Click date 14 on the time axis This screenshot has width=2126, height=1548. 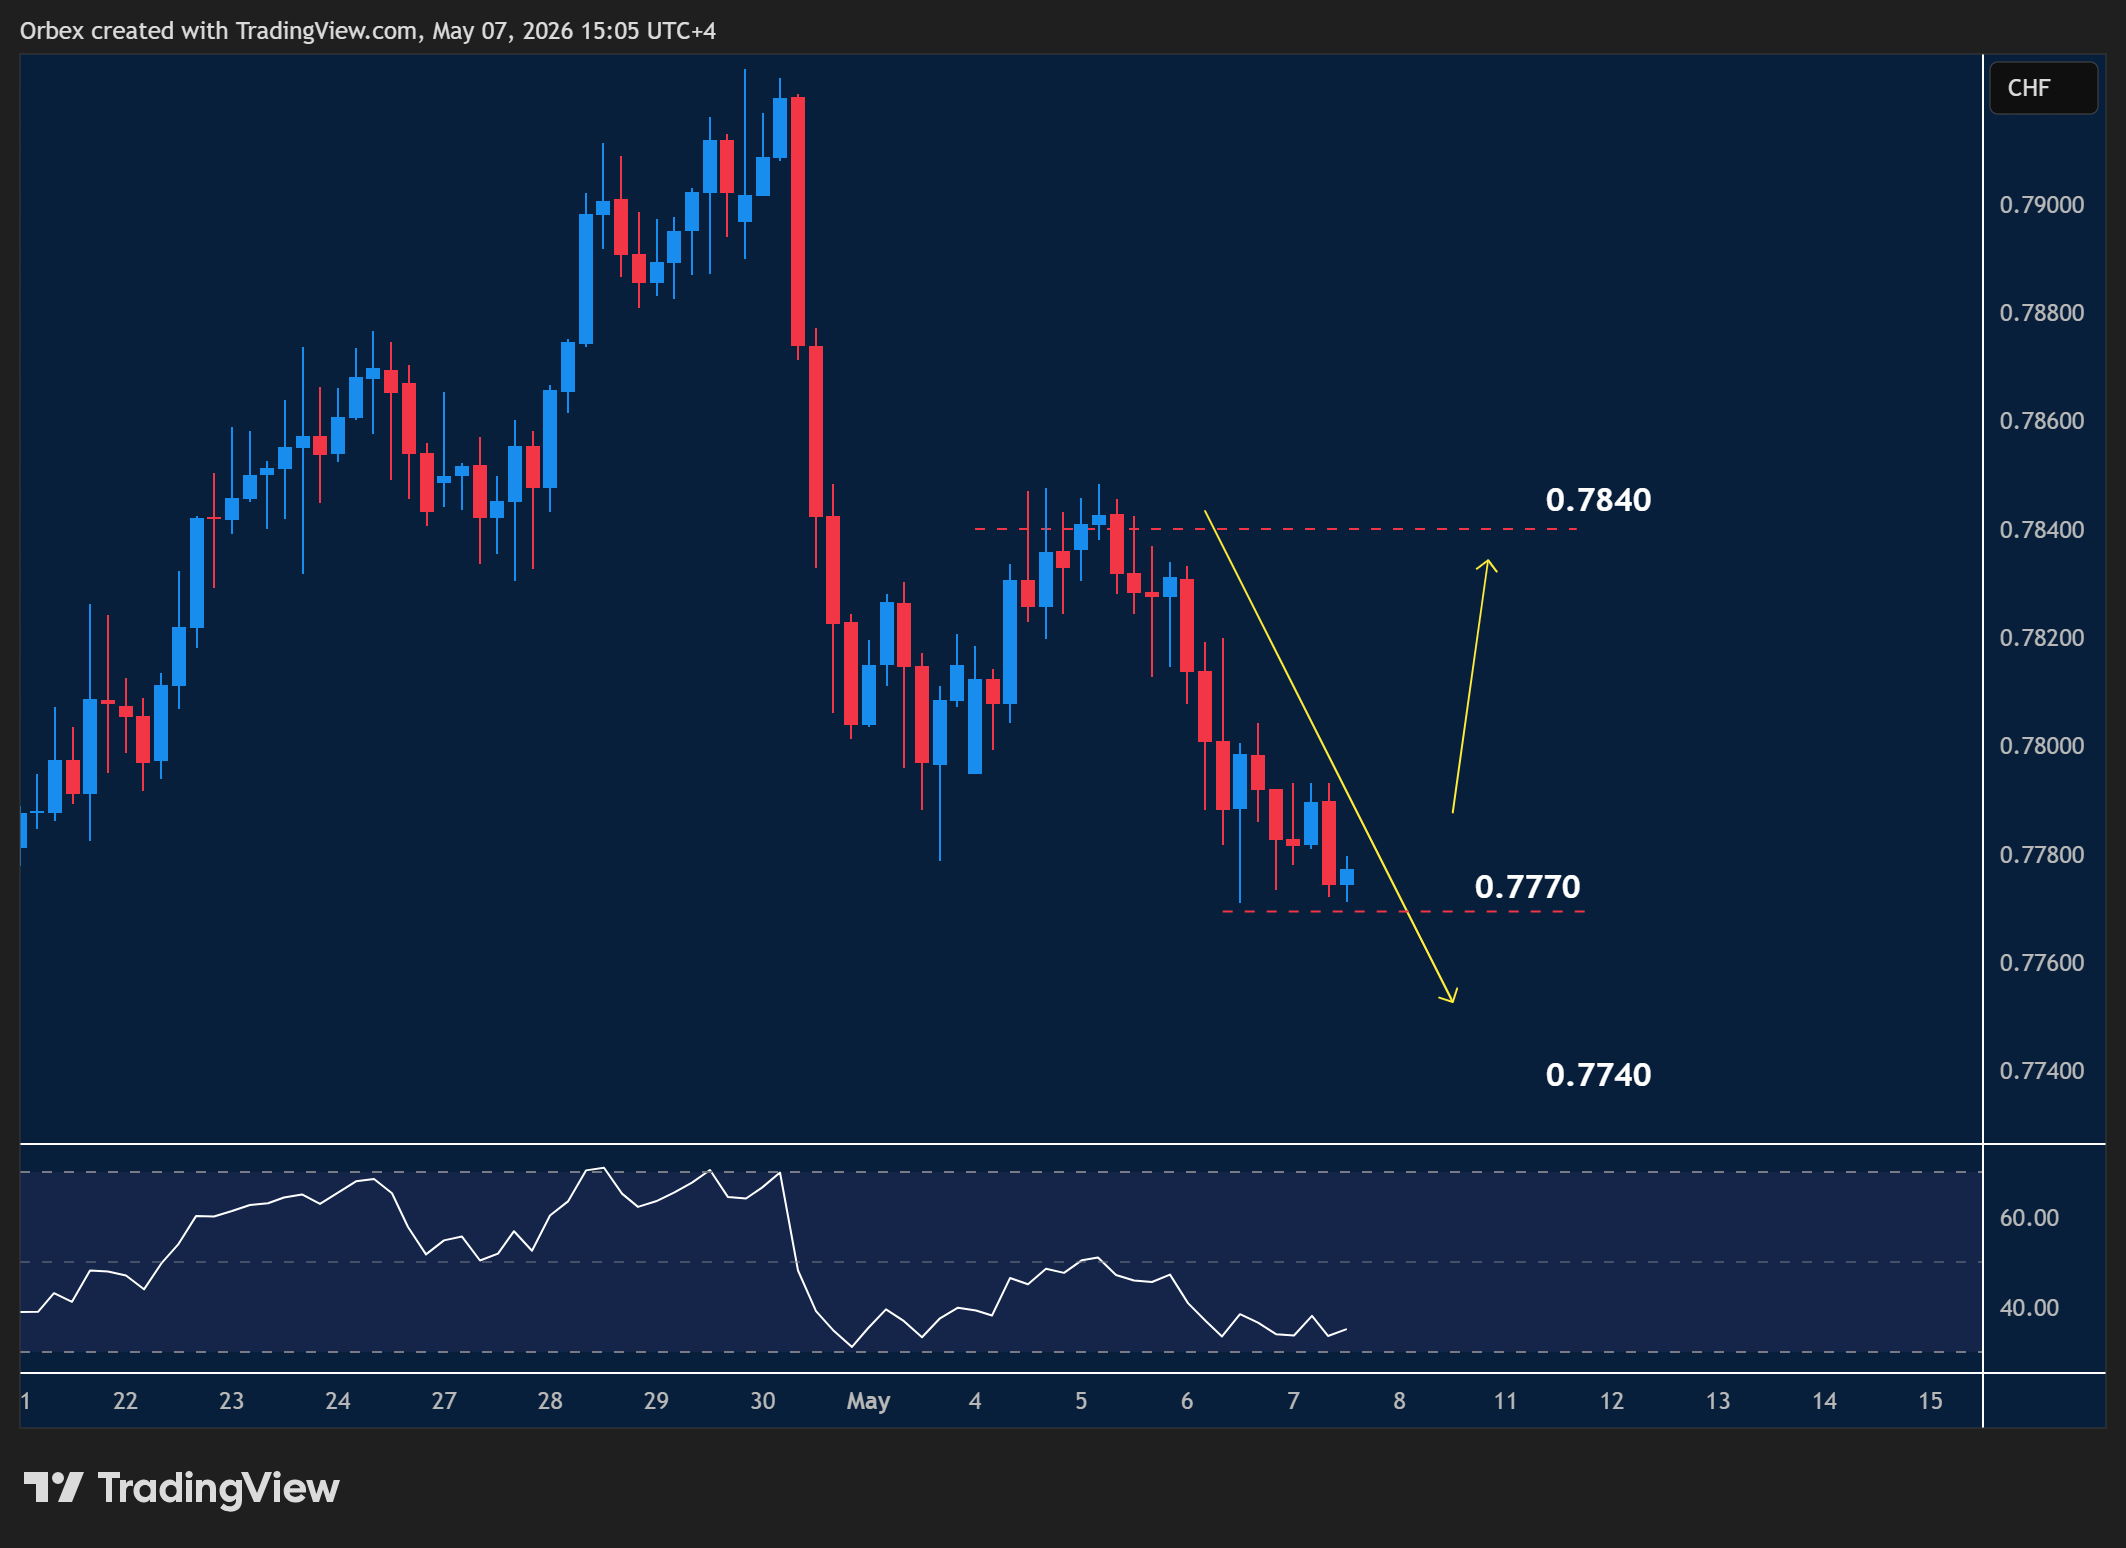(1825, 1401)
